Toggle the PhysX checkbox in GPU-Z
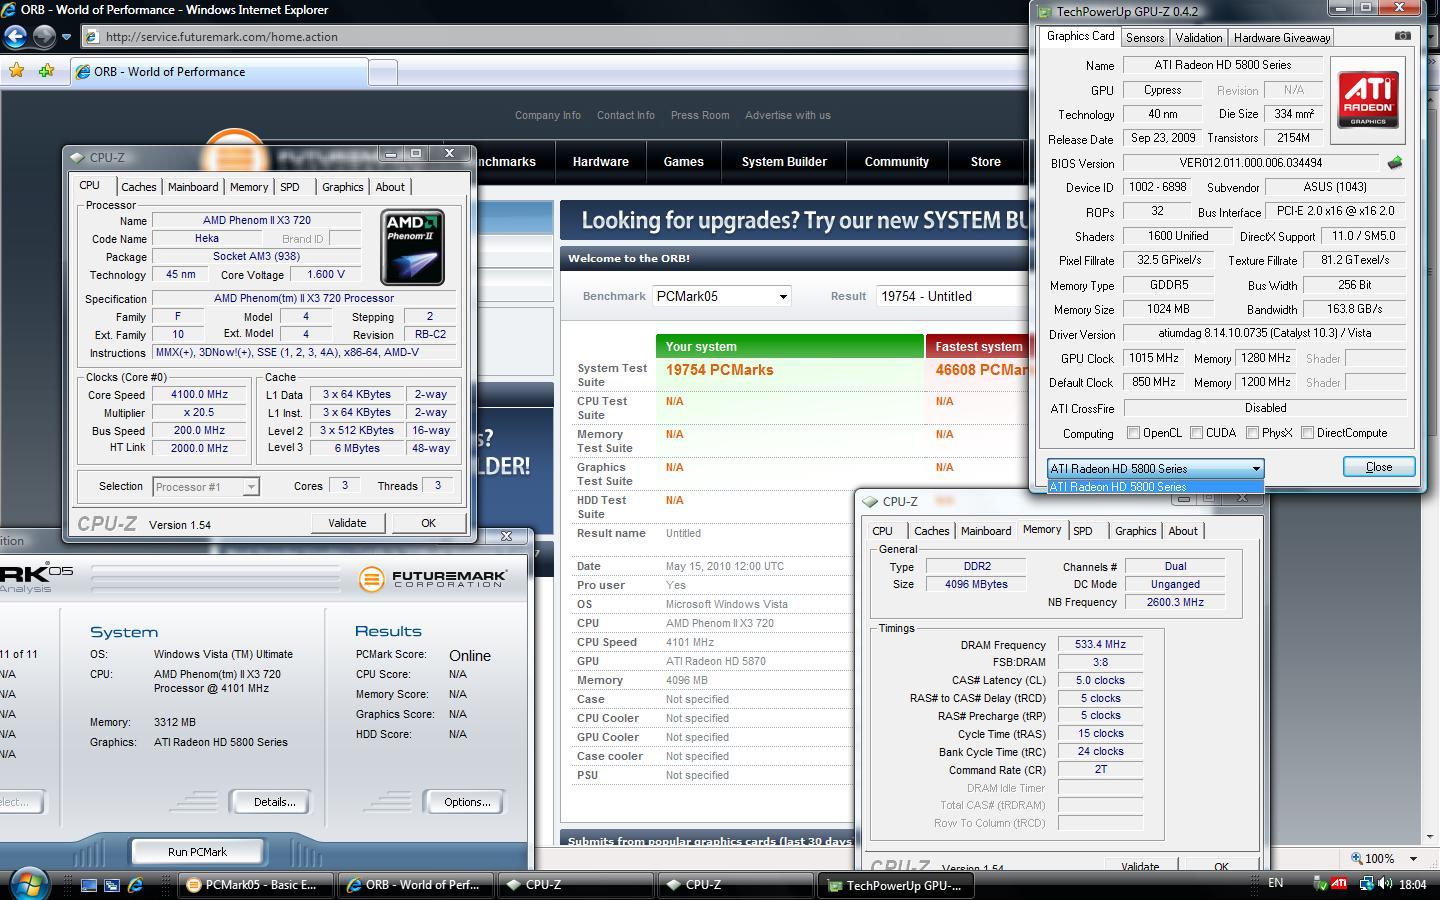The height and width of the screenshot is (900, 1440). click(1252, 433)
